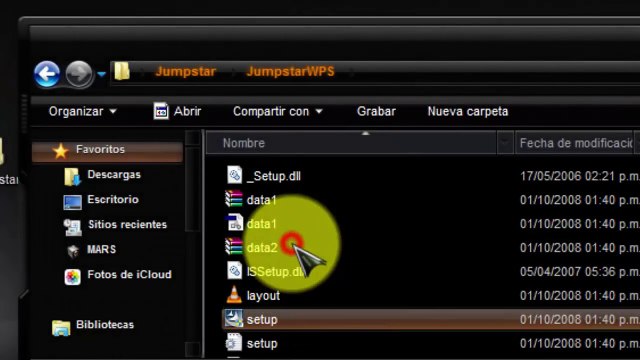
Task: Click the Favoritos star icon
Action: pyautogui.click(x=60, y=151)
